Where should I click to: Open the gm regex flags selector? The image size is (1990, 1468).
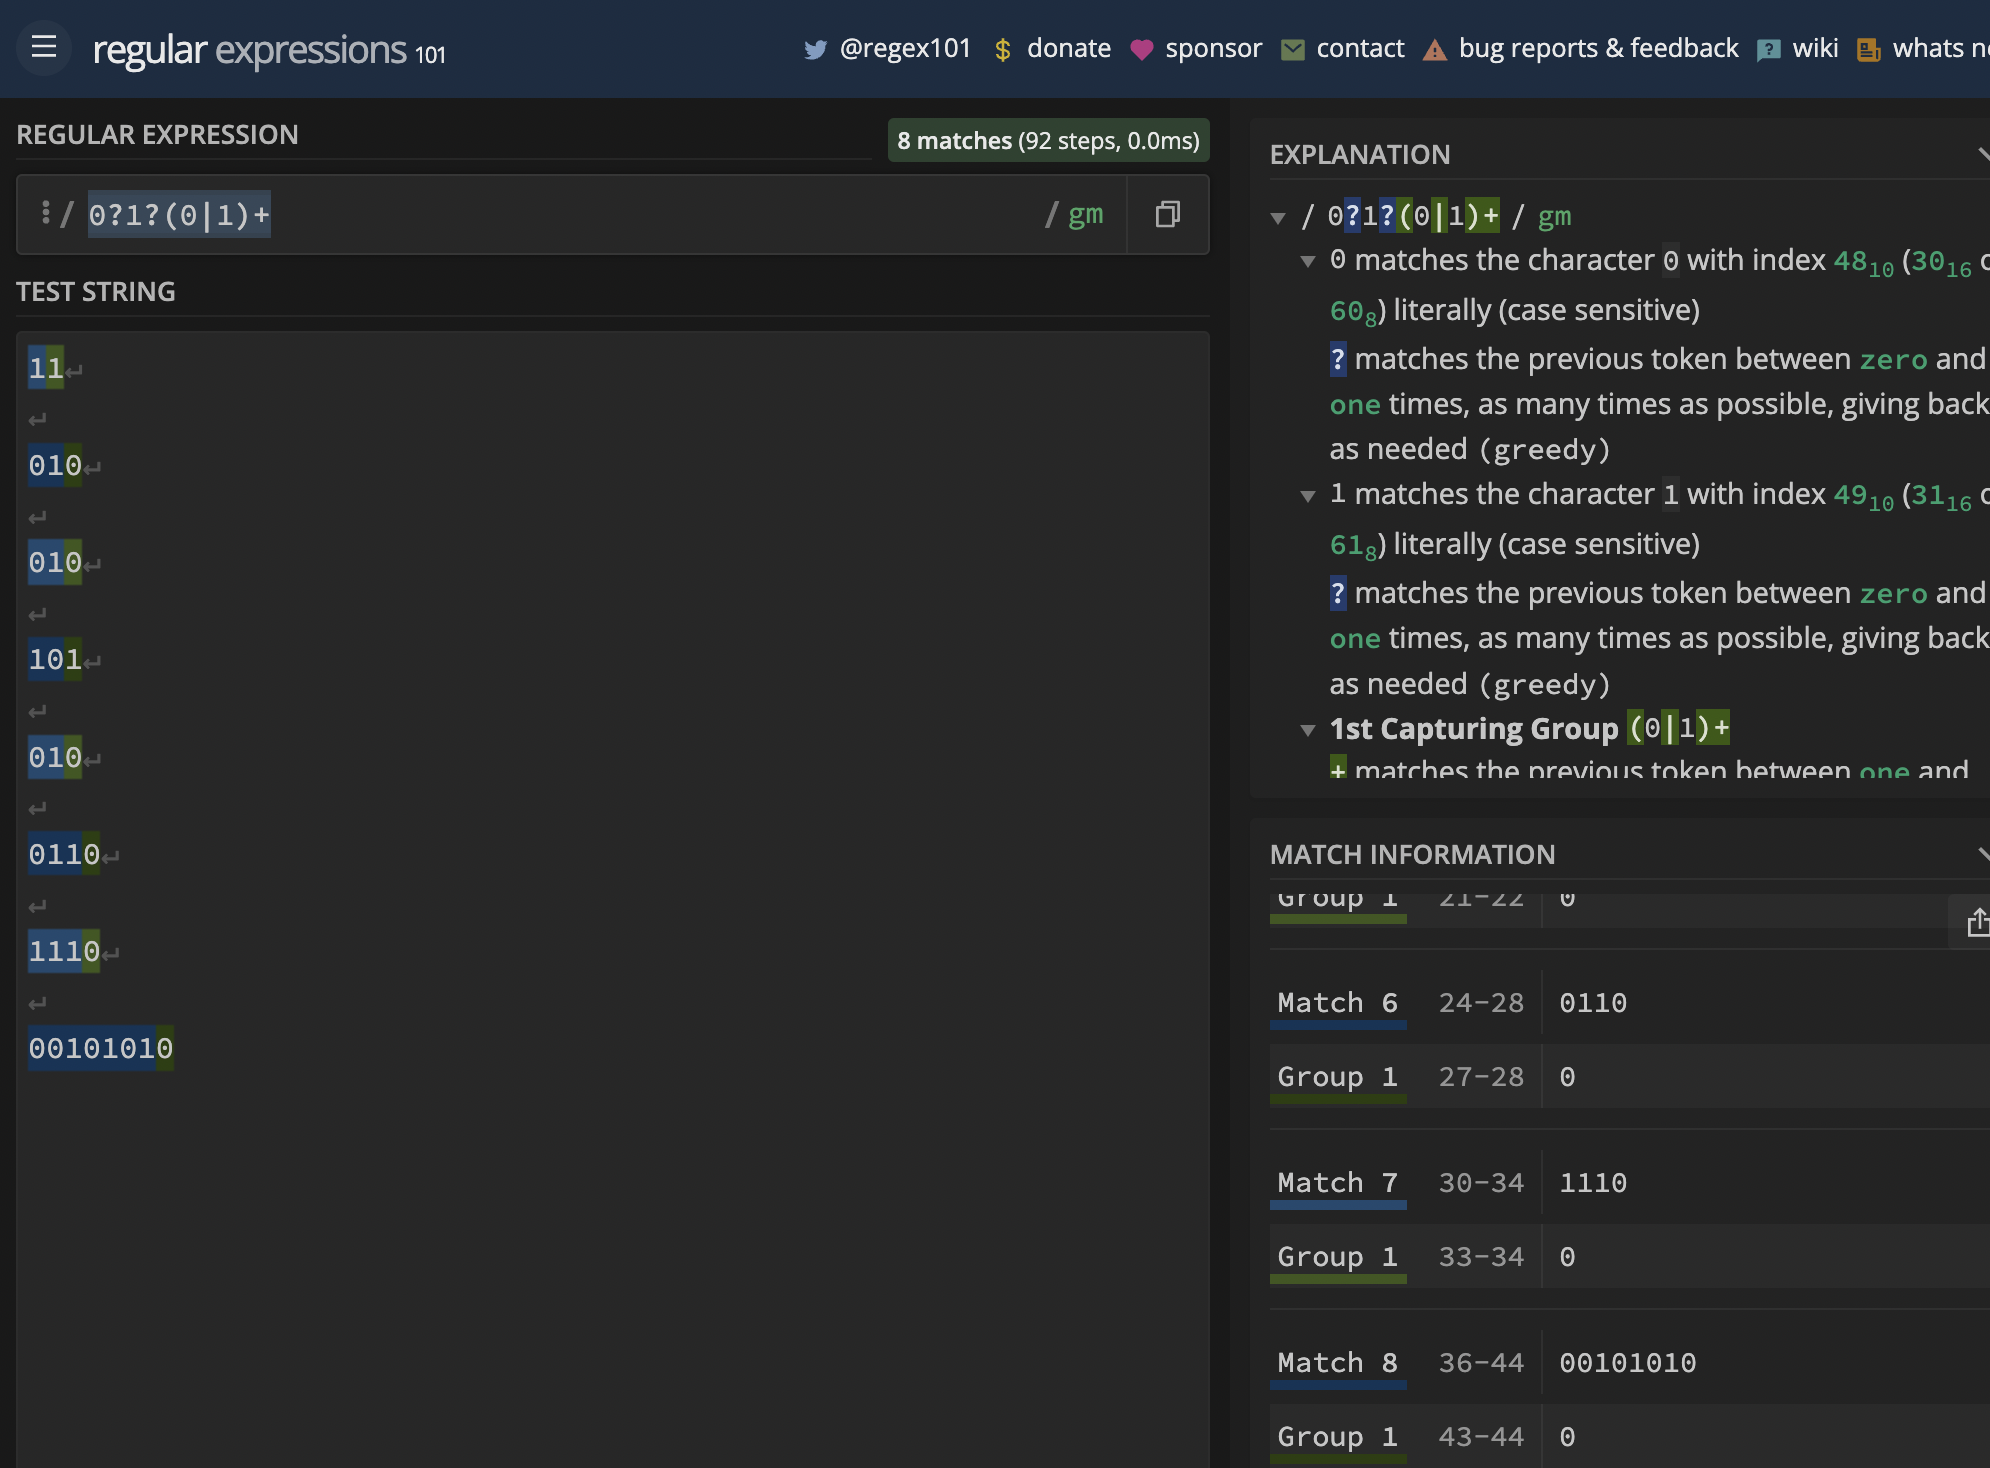point(1084,214)
